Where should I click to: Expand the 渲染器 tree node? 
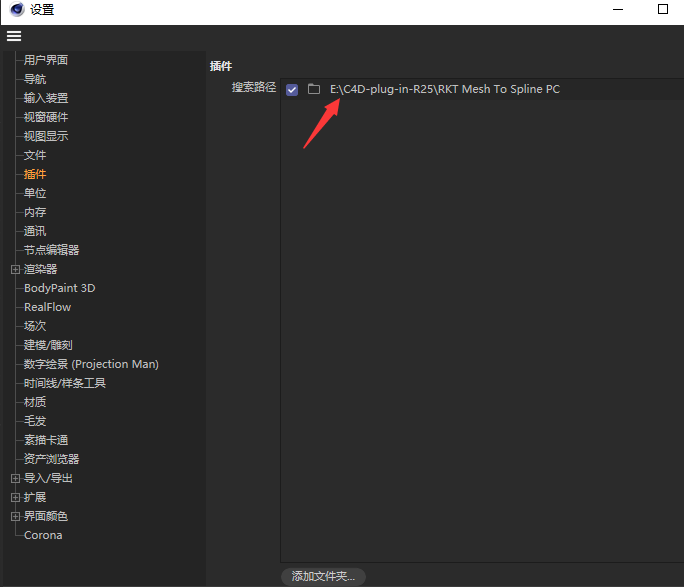click(15, 269)
